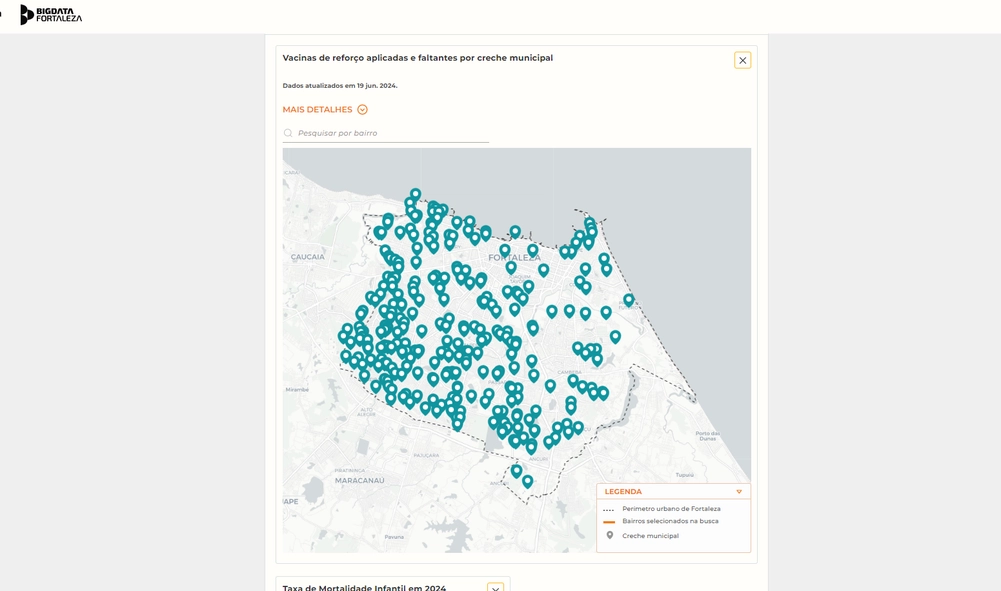This screenshot has width=1001, height=591.
Task: Collapse the LEGENDA panel with its arrow
Action: point(739,492)
